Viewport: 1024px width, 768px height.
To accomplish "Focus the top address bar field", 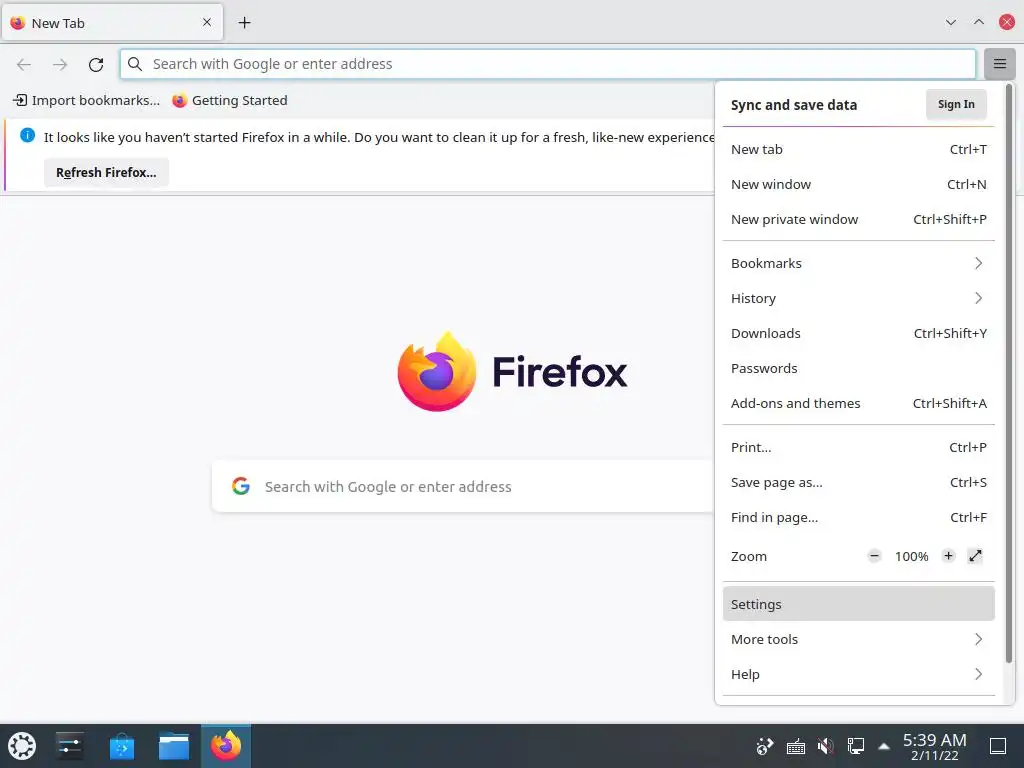I will [548, 64].
